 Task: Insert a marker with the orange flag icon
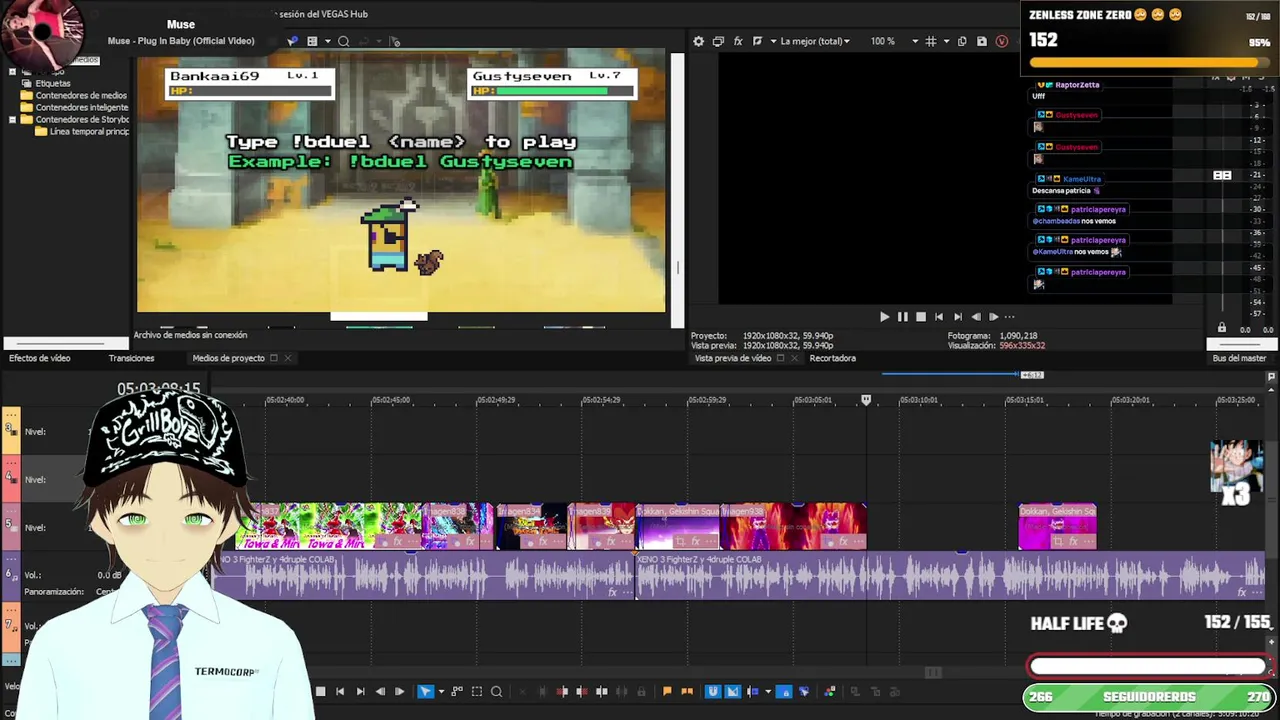click(x=667, y=691)
